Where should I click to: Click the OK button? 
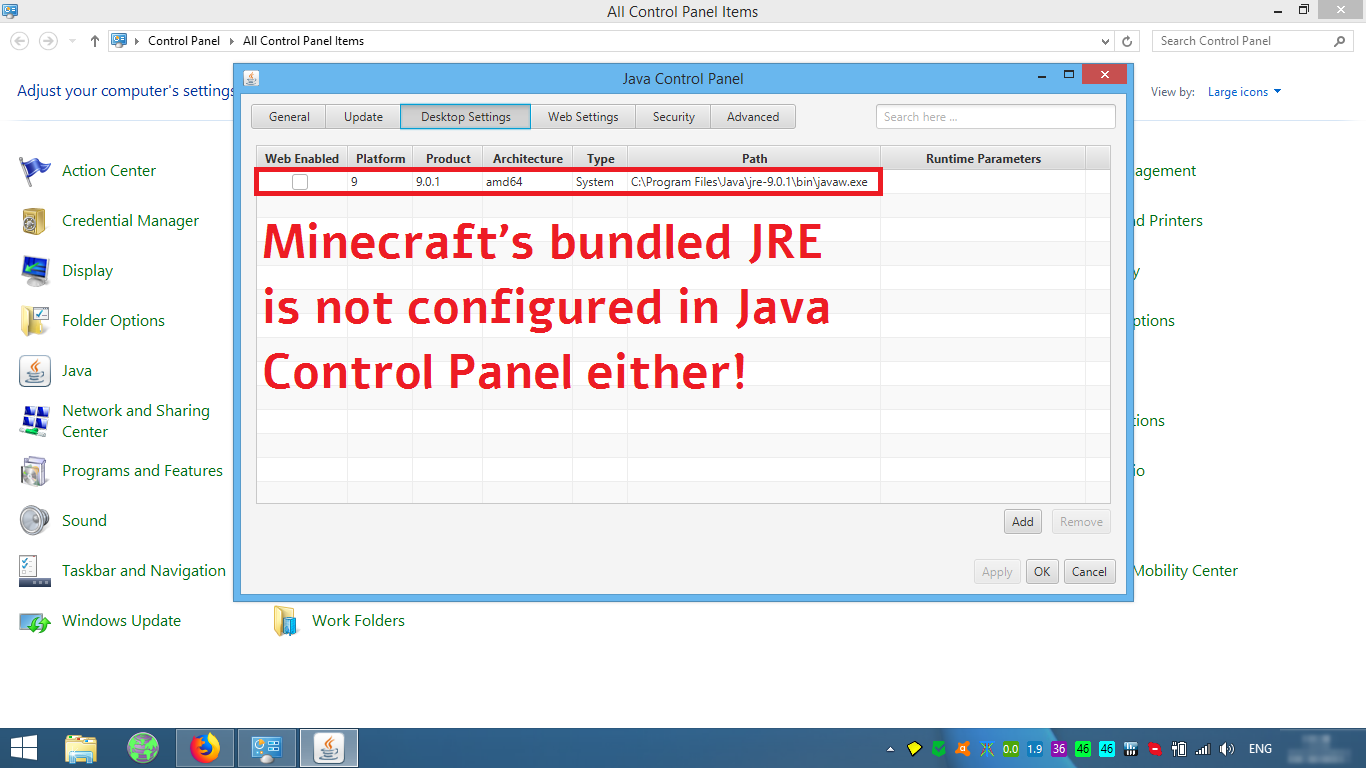[1042, 572]
